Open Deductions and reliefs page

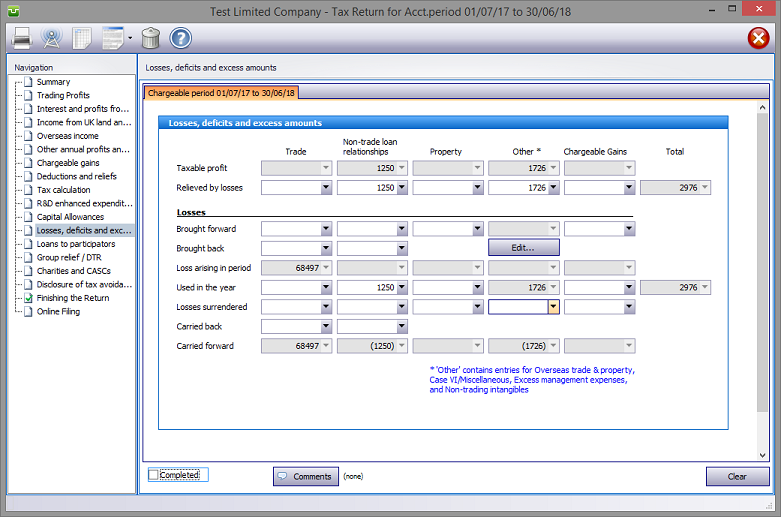pos(77,176)
